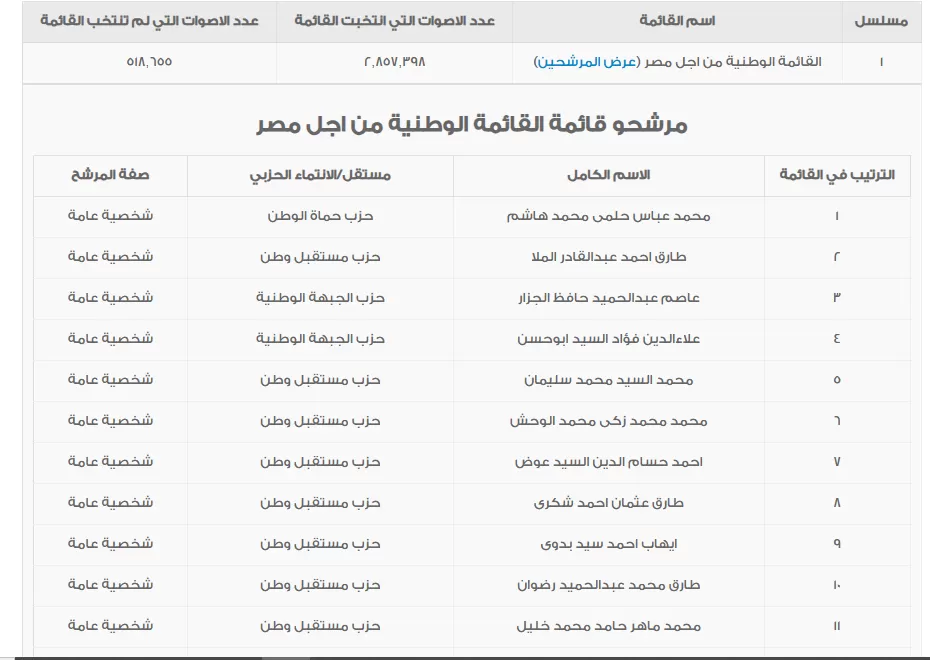This screenshot has height=660, width=930.
Task: Click the الترتيب في القائمة column header
Action: [x=837, y=175]
